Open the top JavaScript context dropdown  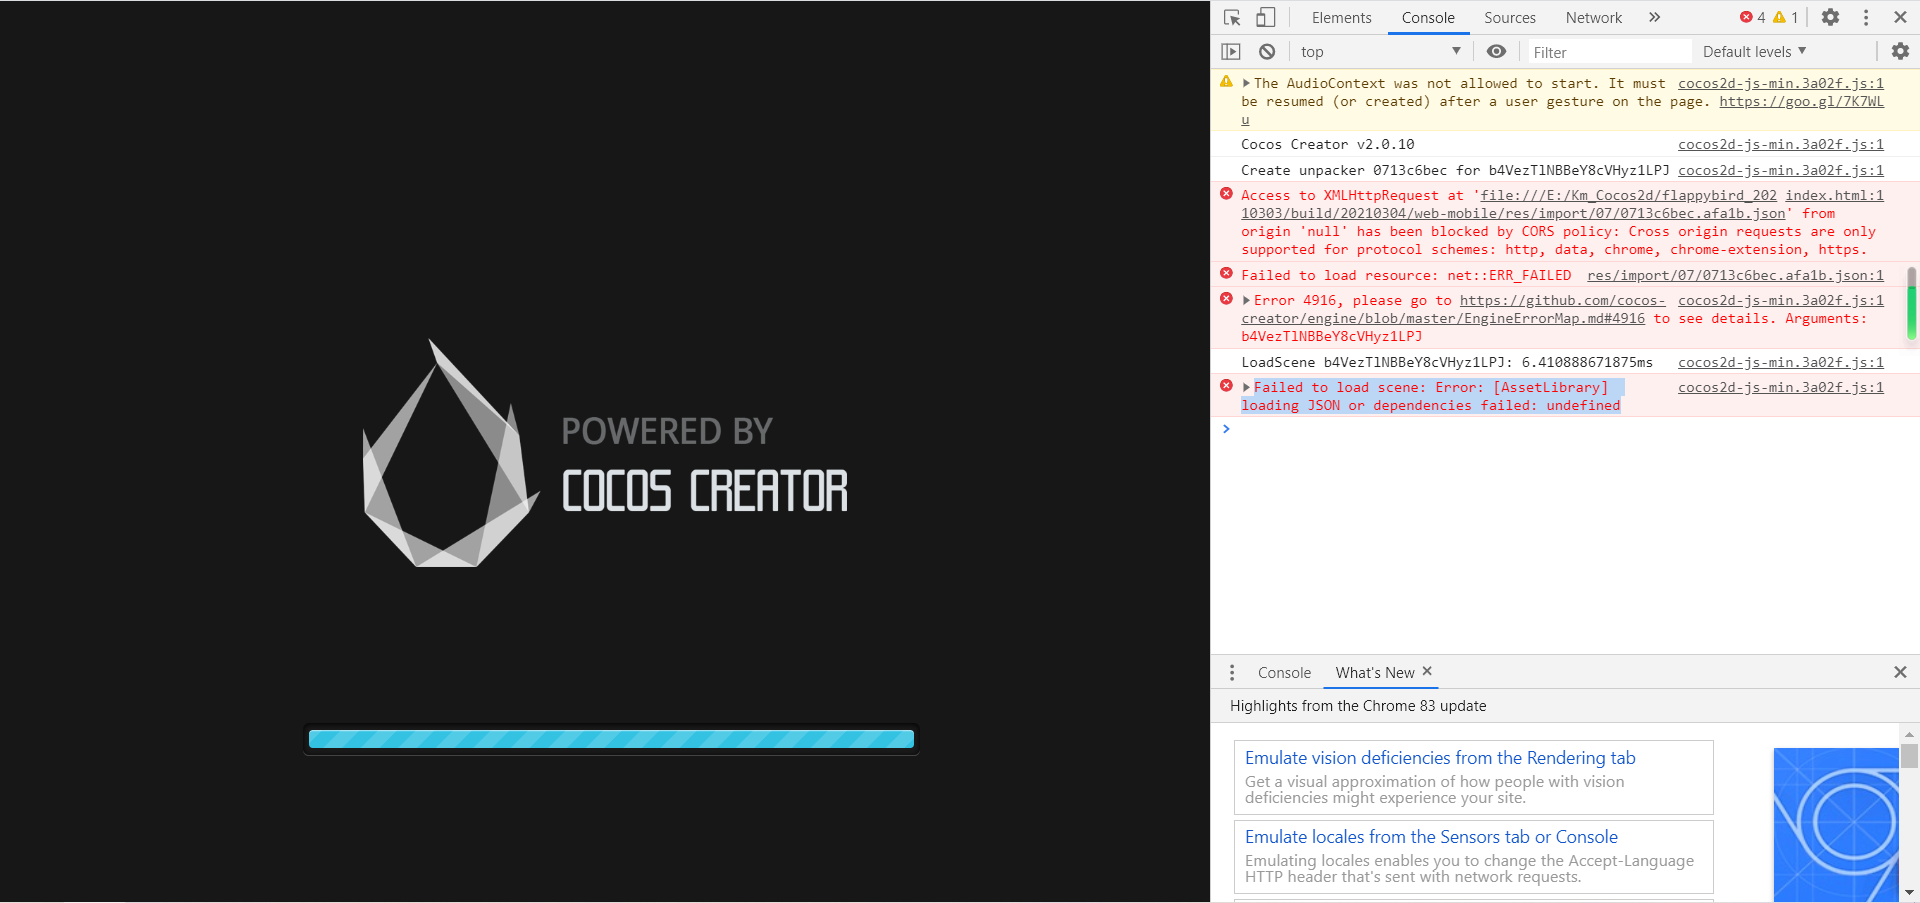1380,52
